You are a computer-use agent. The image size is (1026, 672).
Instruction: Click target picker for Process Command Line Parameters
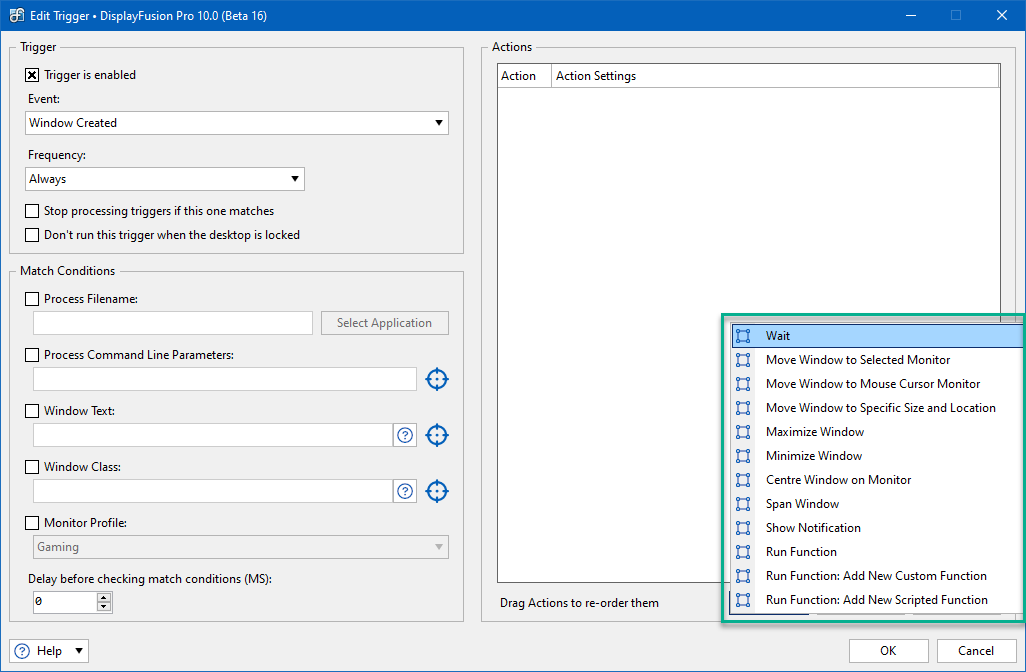pyautogui.click(x=436, y=379)
